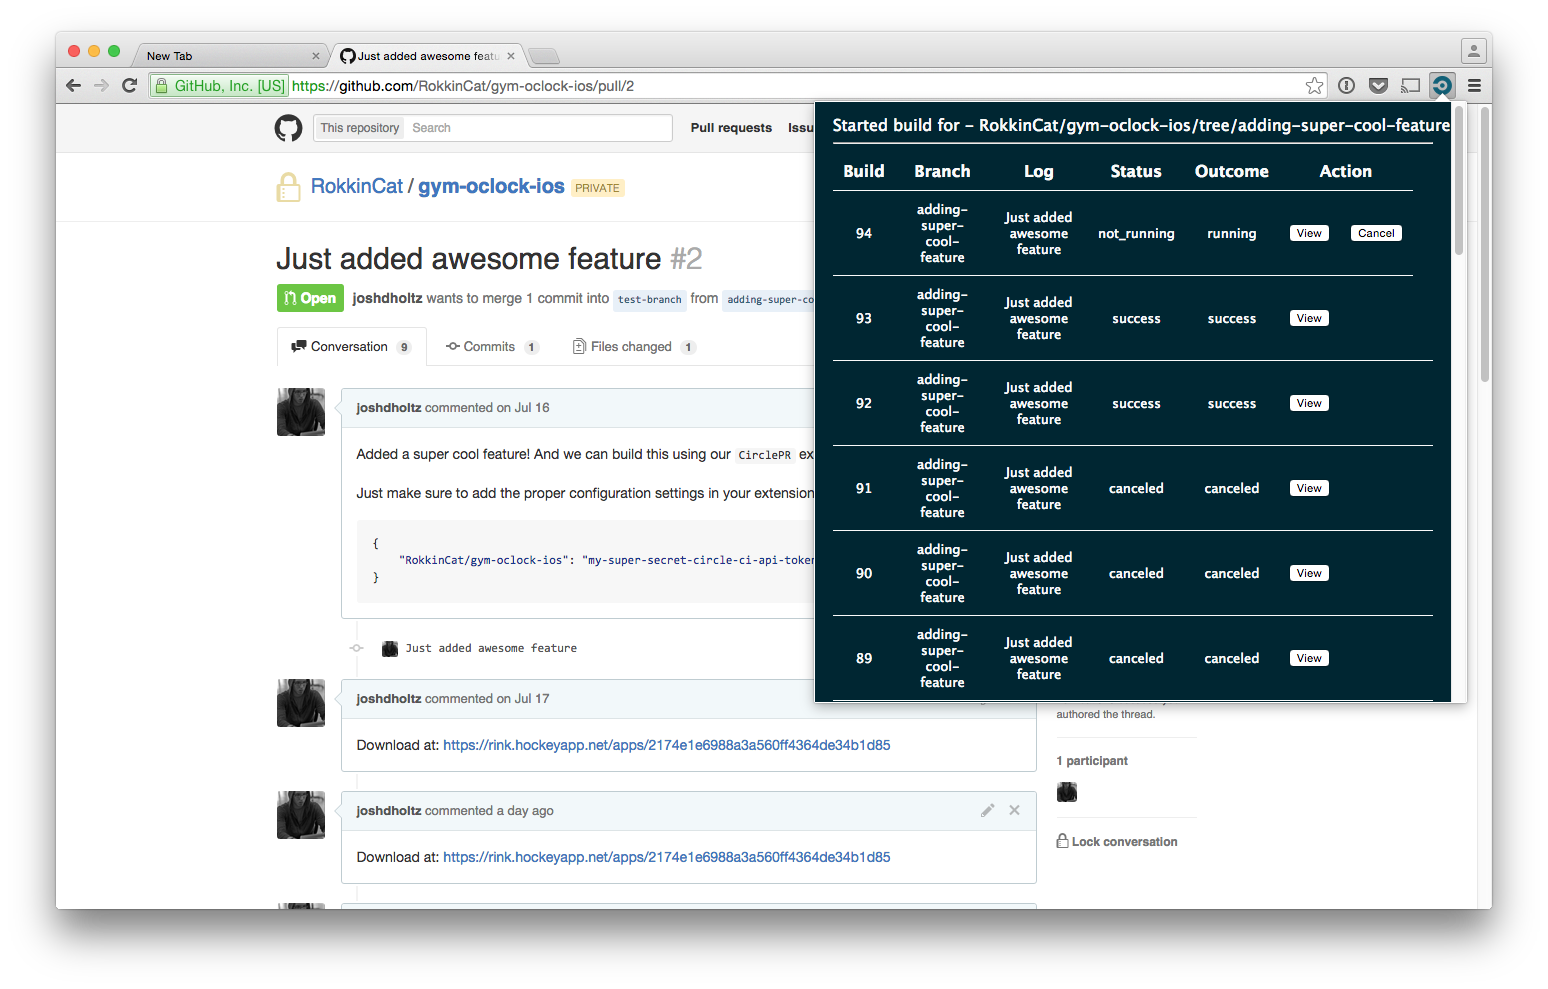The width and height of the screenshot is (1548, 989).
Task: Select the Commits tab
Action: pyautogui.click(x=491, y=347)
